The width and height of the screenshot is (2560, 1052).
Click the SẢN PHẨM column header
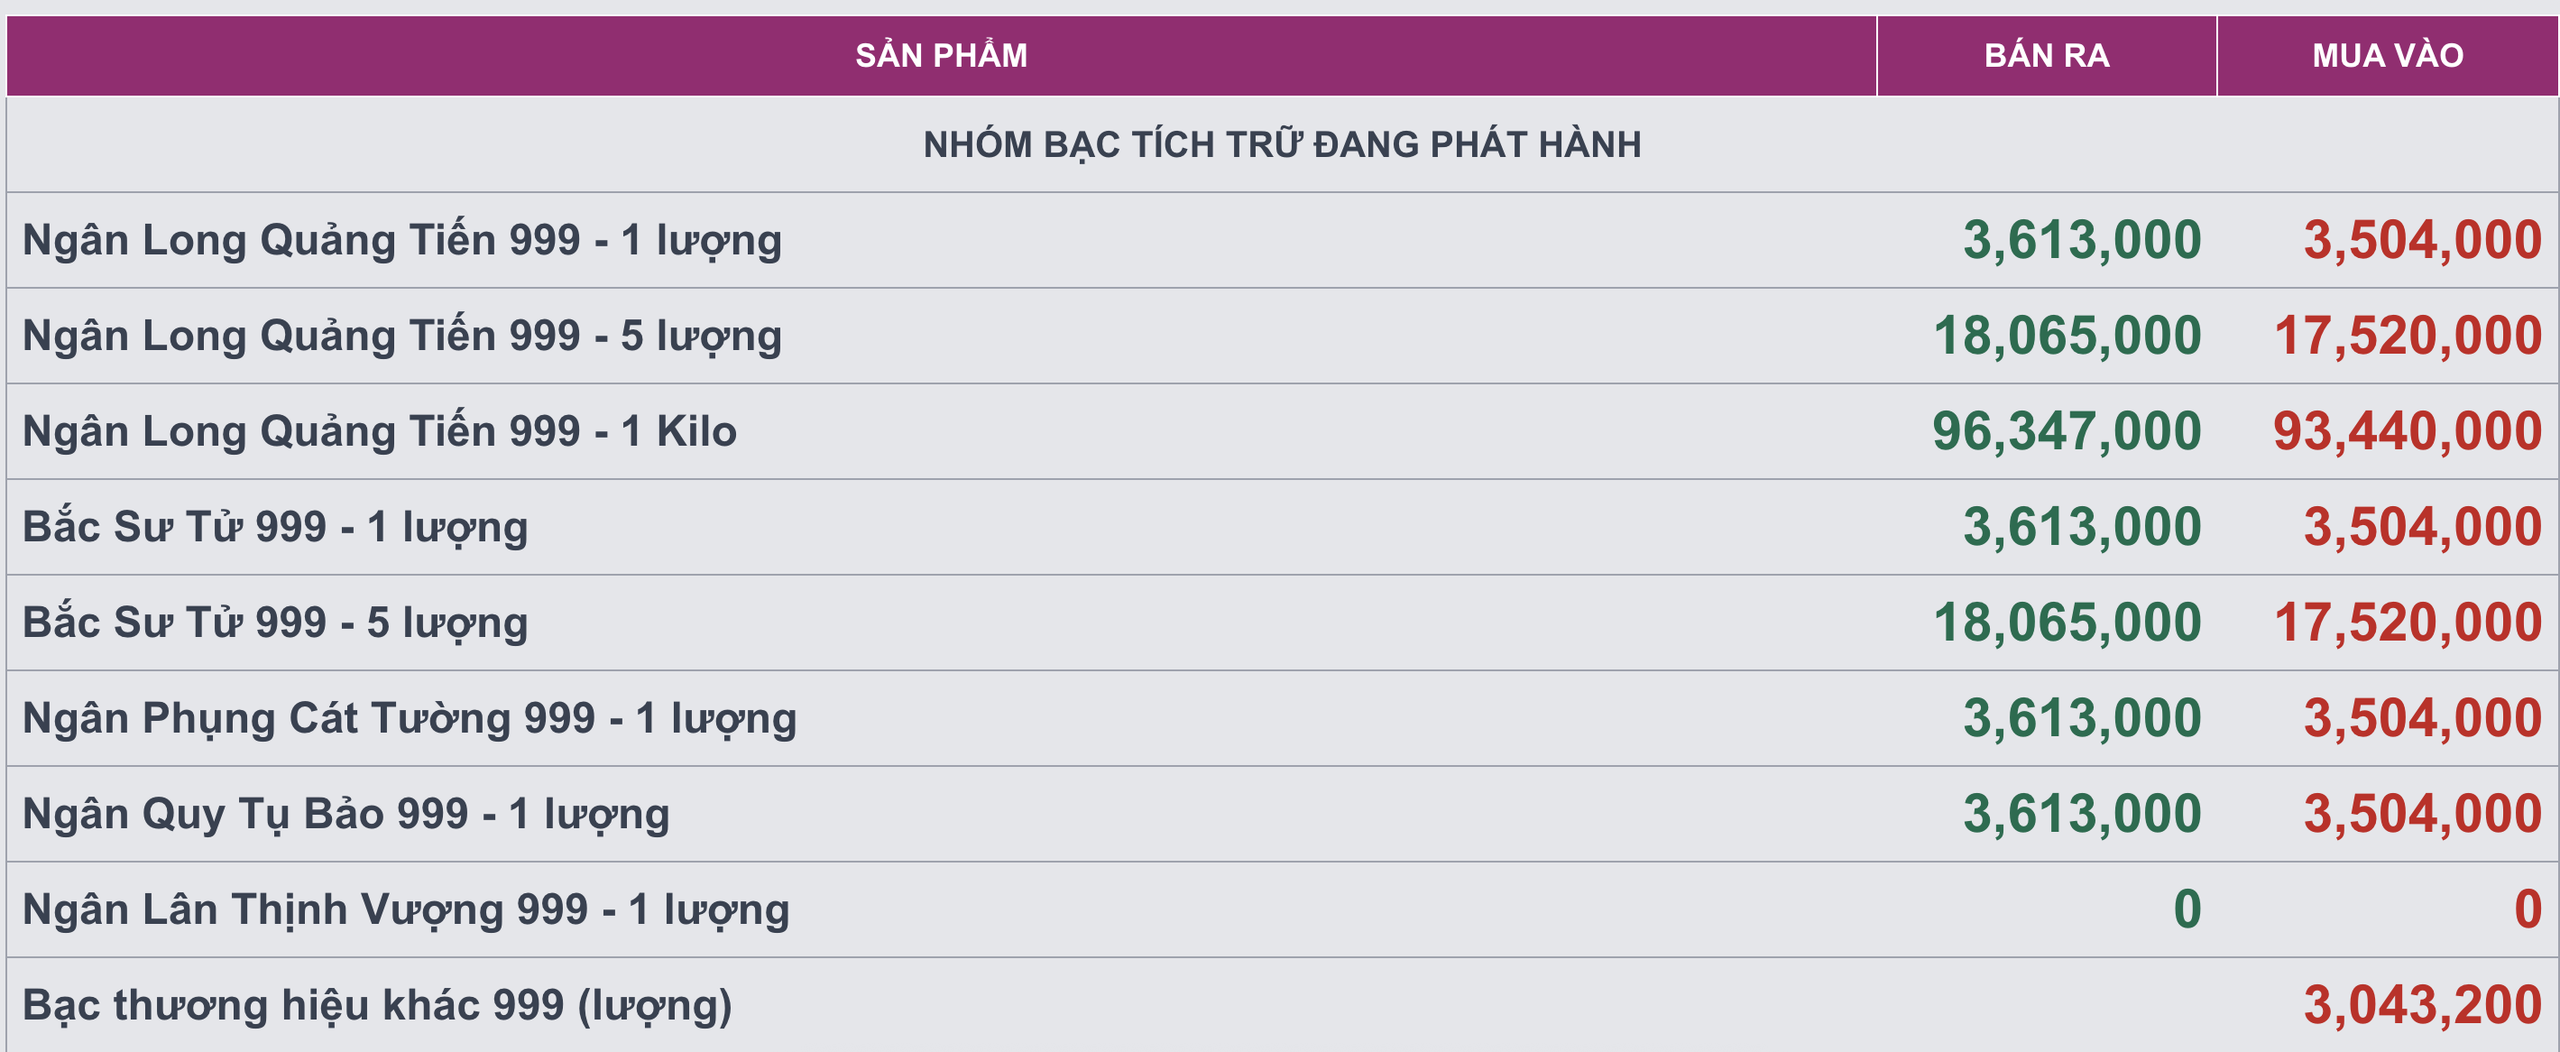(x=941, y=55)
